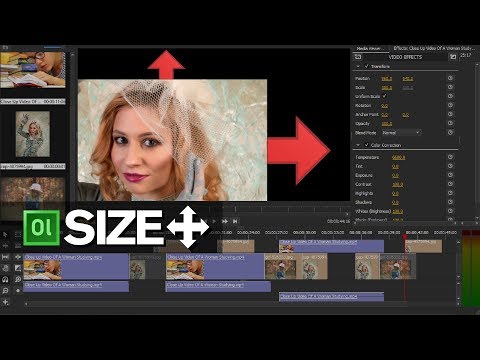The width and height of the screenshot is (480, 360).
Task: Disable the Color Correction effect checkbox
Action: tap(367, 145)
